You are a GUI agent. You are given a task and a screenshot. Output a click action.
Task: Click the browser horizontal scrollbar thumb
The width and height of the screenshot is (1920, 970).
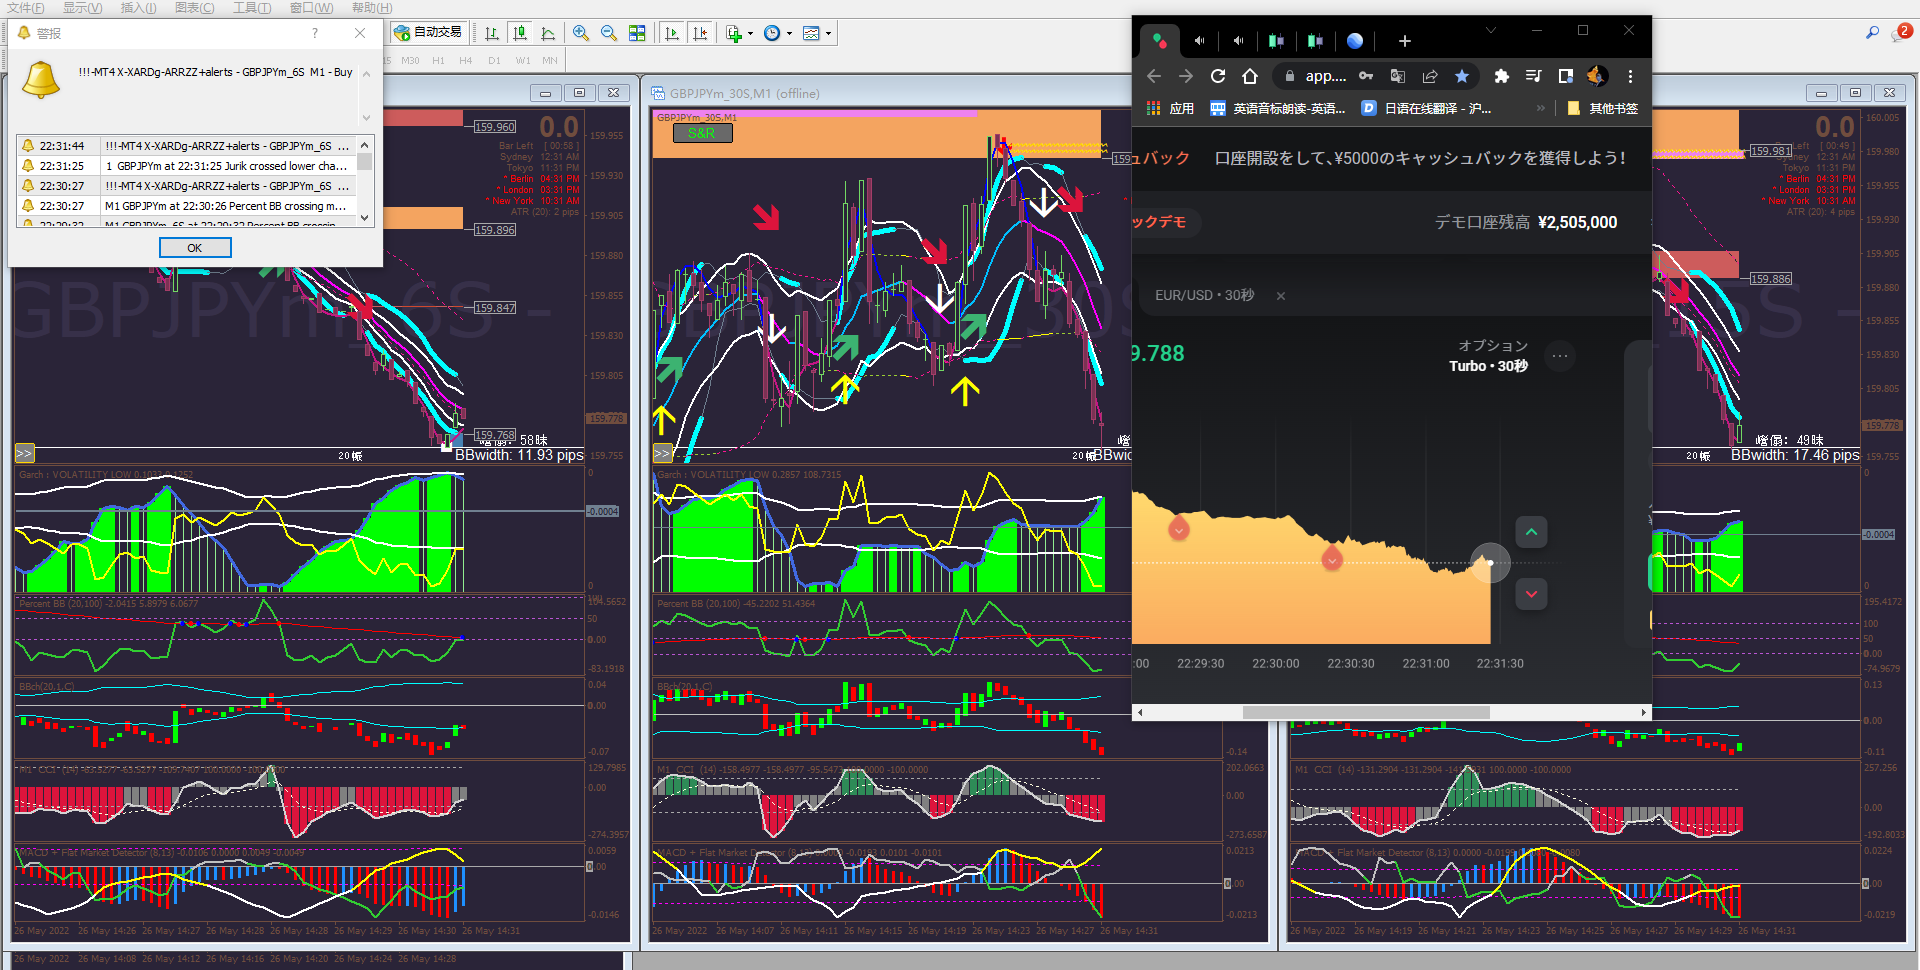tap(1365, 712)
